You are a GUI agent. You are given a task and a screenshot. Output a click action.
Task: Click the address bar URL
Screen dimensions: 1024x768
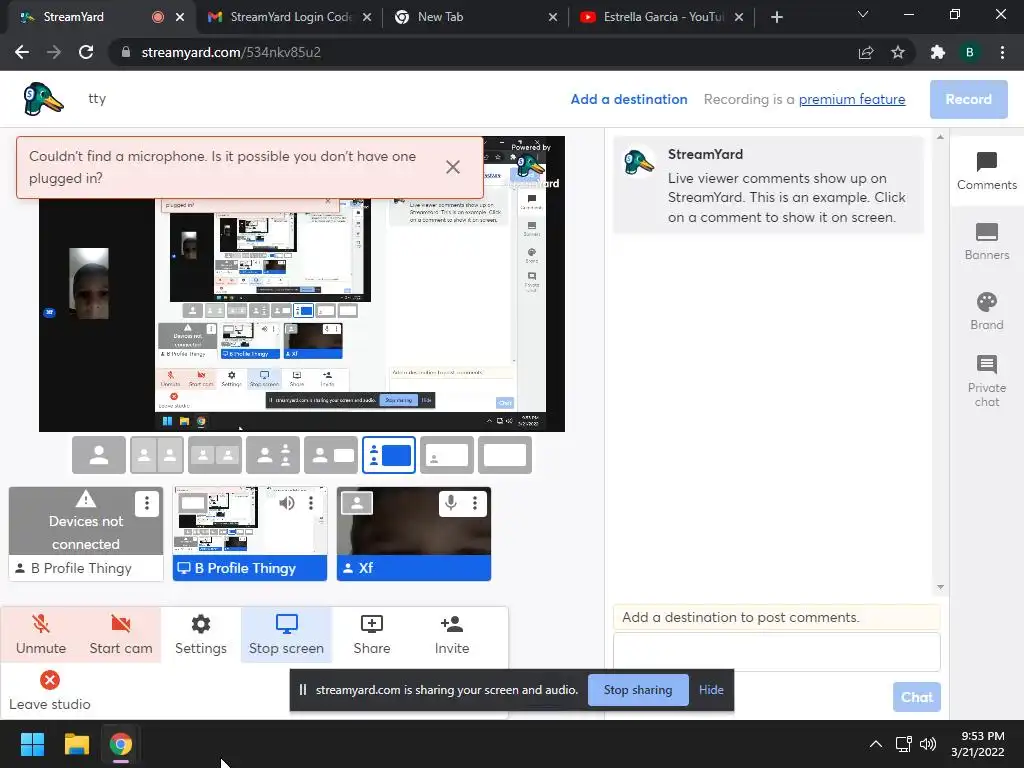231,52
